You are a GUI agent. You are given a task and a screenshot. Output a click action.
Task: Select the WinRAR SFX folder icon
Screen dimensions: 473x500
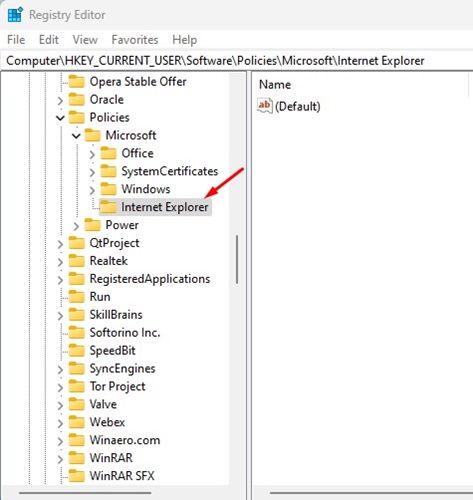(x=77, y=476)
